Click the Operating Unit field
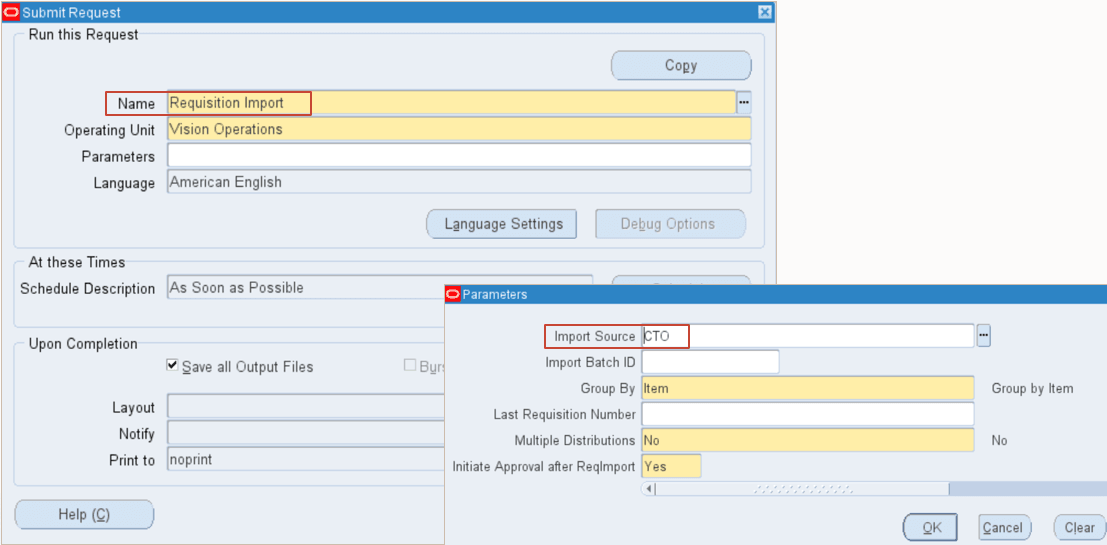This screenshot has height=545, width=1107. [x=459, y=129]
